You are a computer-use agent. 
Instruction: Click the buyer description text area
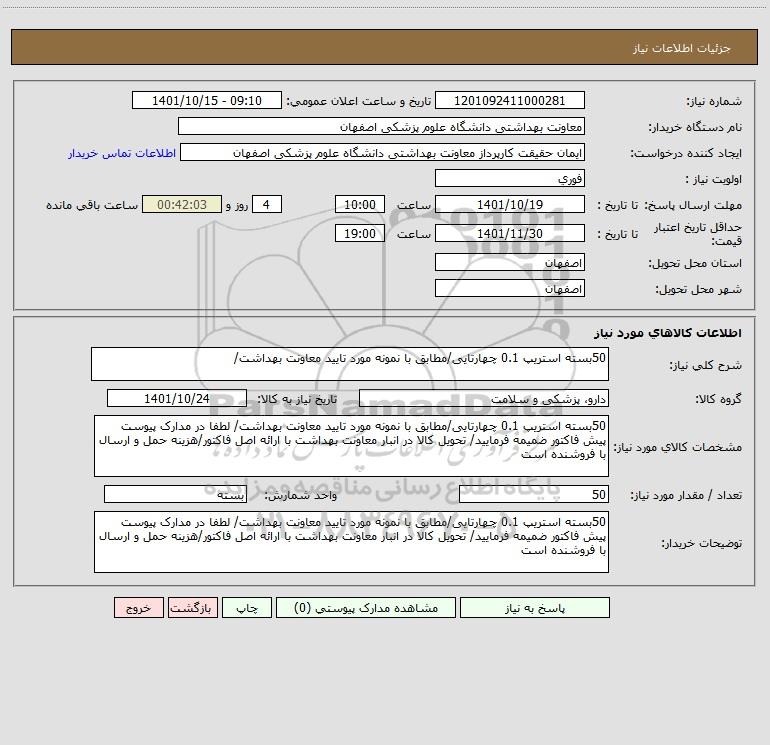pyautogui.click(x=351, y=542)
